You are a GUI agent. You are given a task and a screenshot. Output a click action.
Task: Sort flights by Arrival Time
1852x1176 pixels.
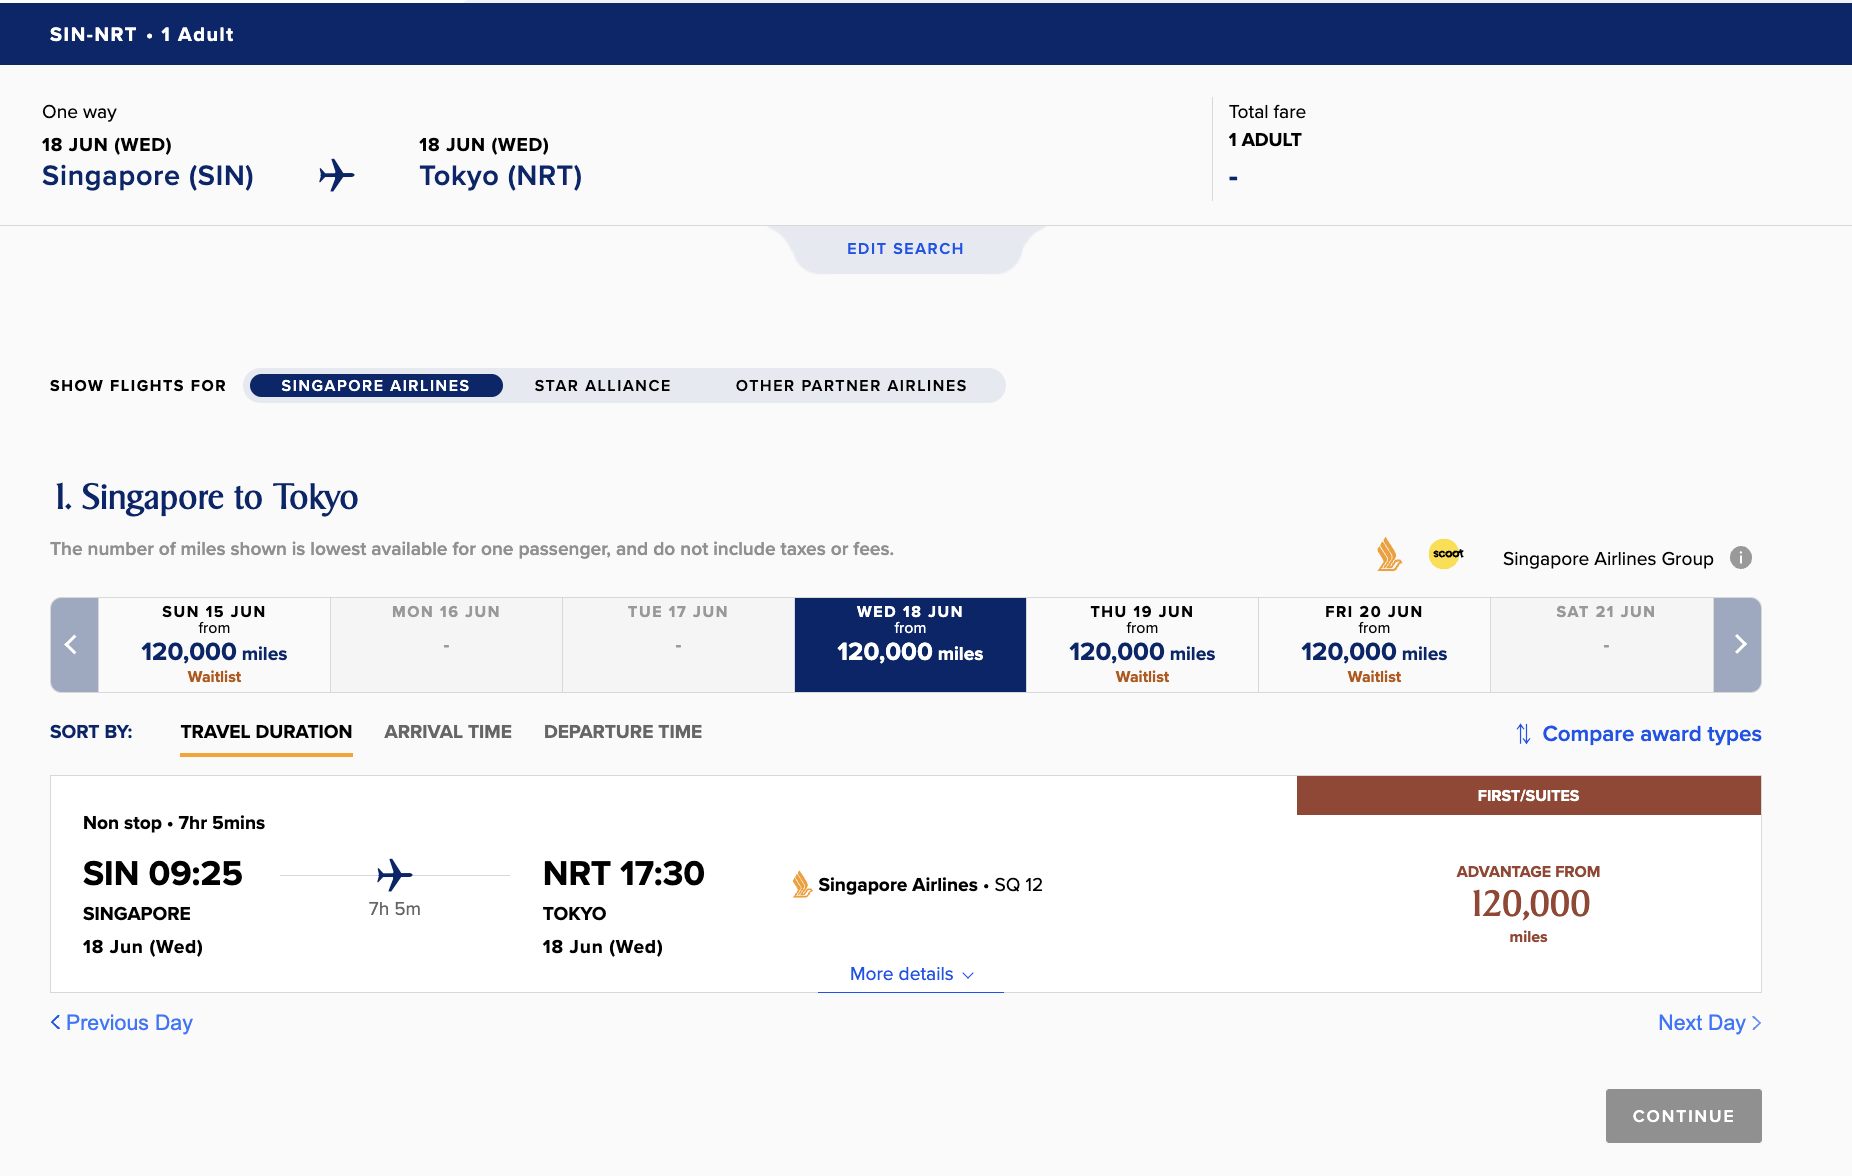click(x=447, y=732)
